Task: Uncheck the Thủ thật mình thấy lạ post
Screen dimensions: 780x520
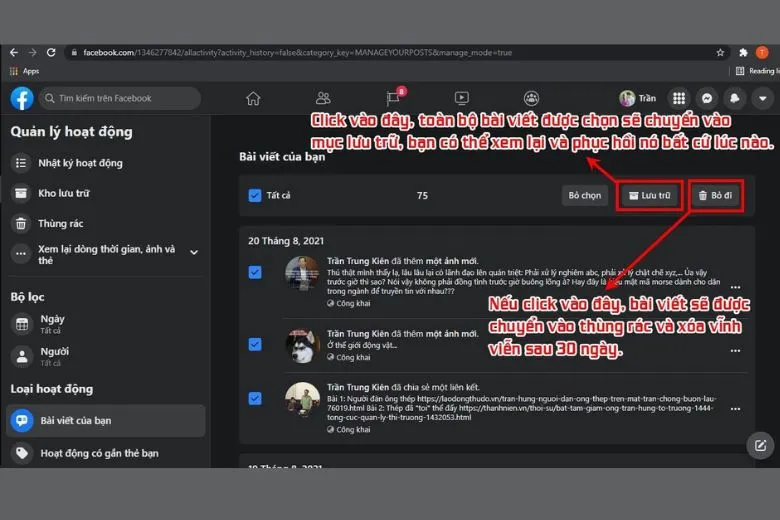Action: [255, 272]
